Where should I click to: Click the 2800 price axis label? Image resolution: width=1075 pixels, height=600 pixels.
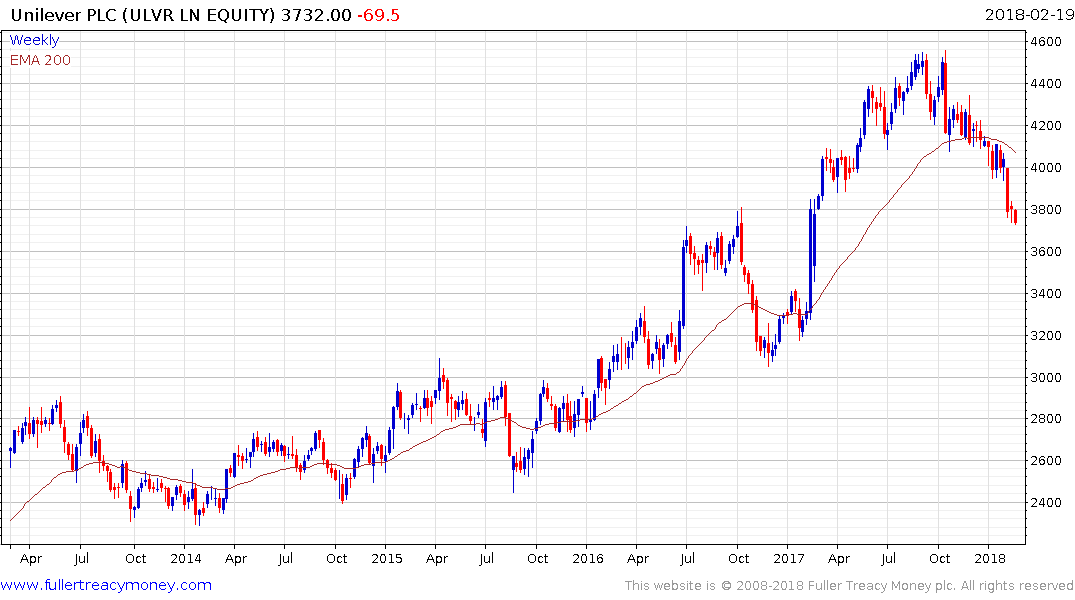(1046, 419)
